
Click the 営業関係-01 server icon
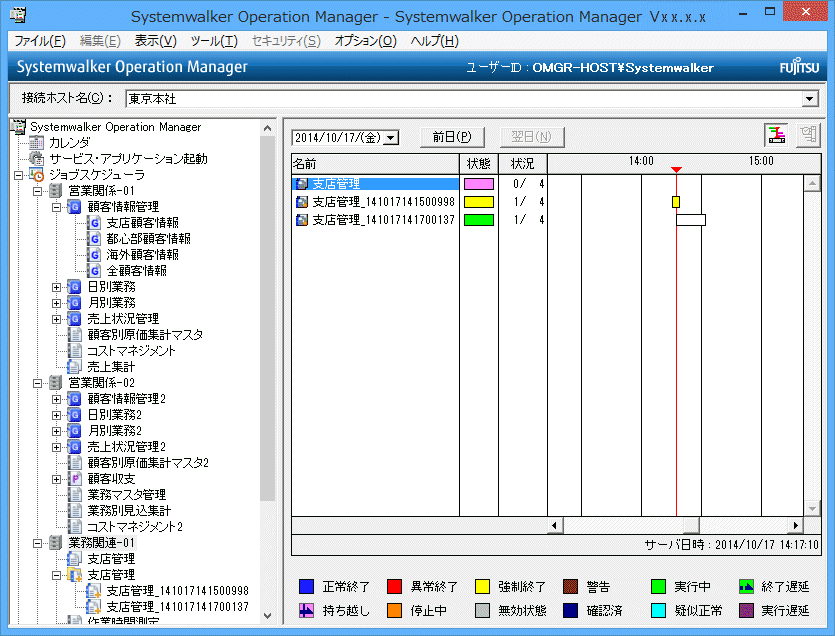(55, 191)
